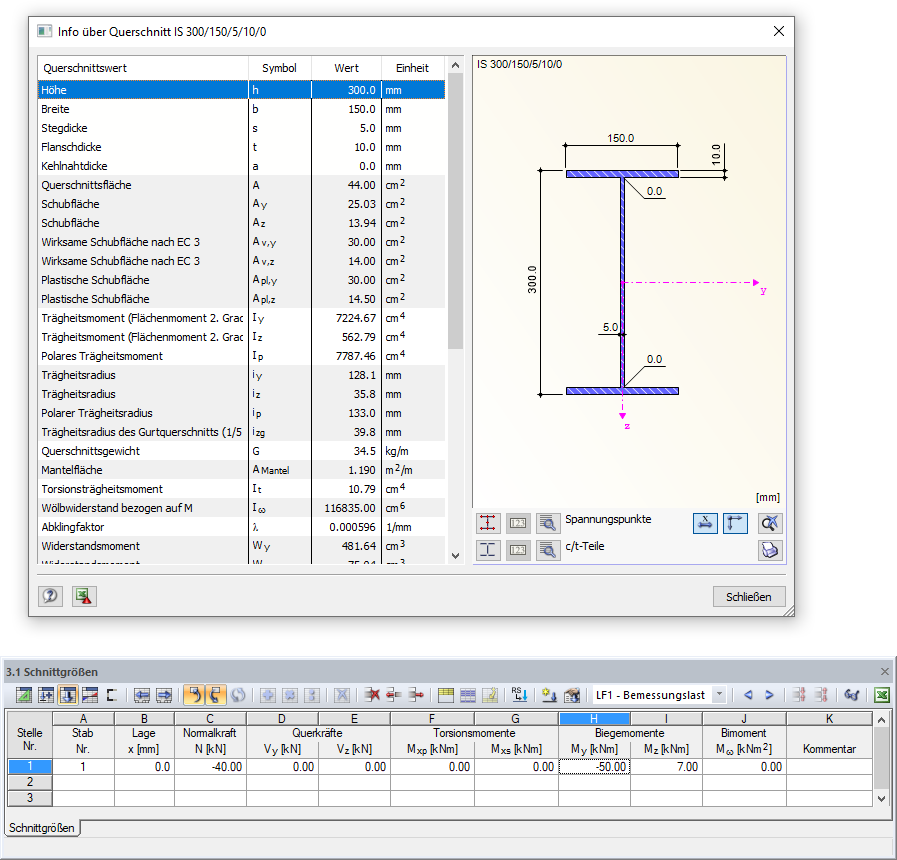
Task: Export cross-section values to Excel
Action: pos(83,596)
